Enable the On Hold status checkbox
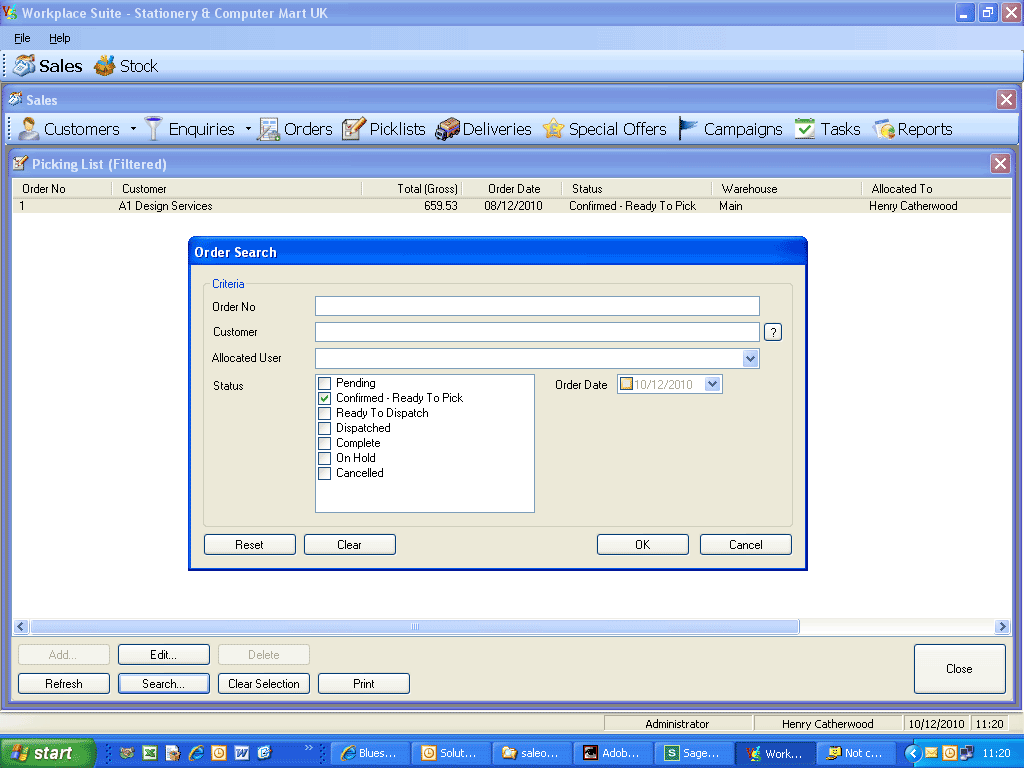The width and height of the screenshot is (1024, 768). [x=325, y=458]
